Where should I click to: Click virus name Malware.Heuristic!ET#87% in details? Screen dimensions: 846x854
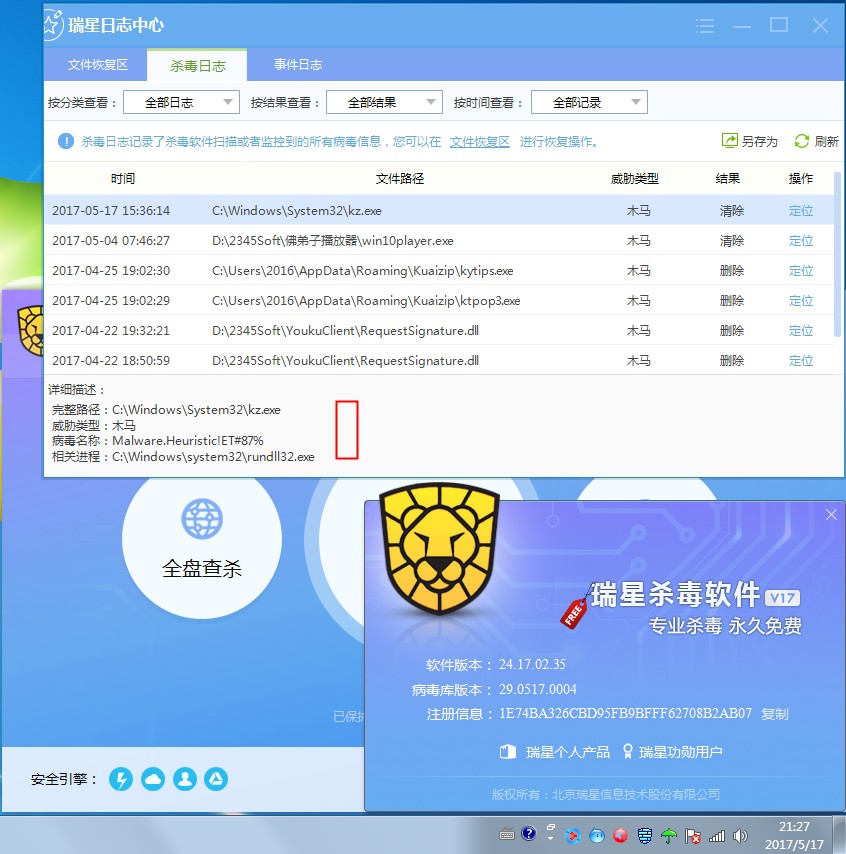(187, 441)
